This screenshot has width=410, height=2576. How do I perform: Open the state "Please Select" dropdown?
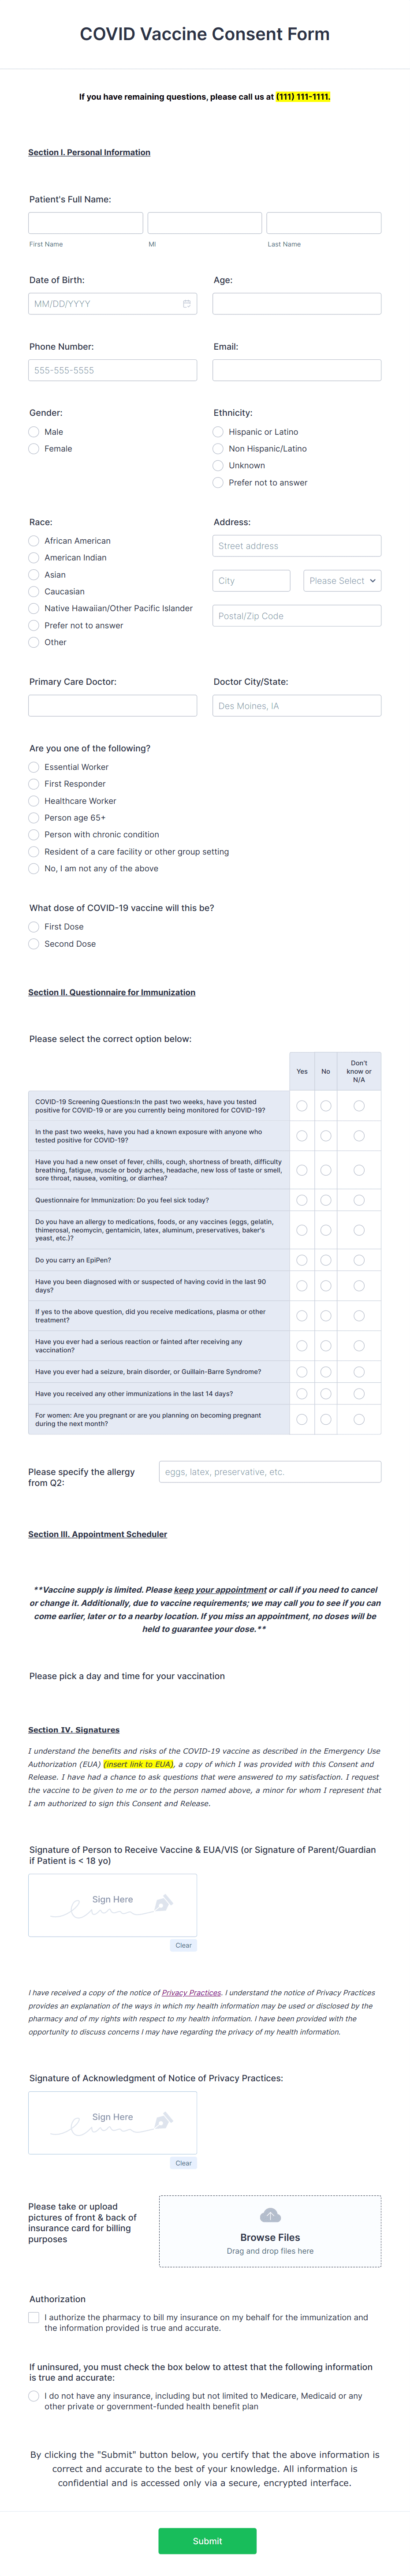(x=342, y=580)
